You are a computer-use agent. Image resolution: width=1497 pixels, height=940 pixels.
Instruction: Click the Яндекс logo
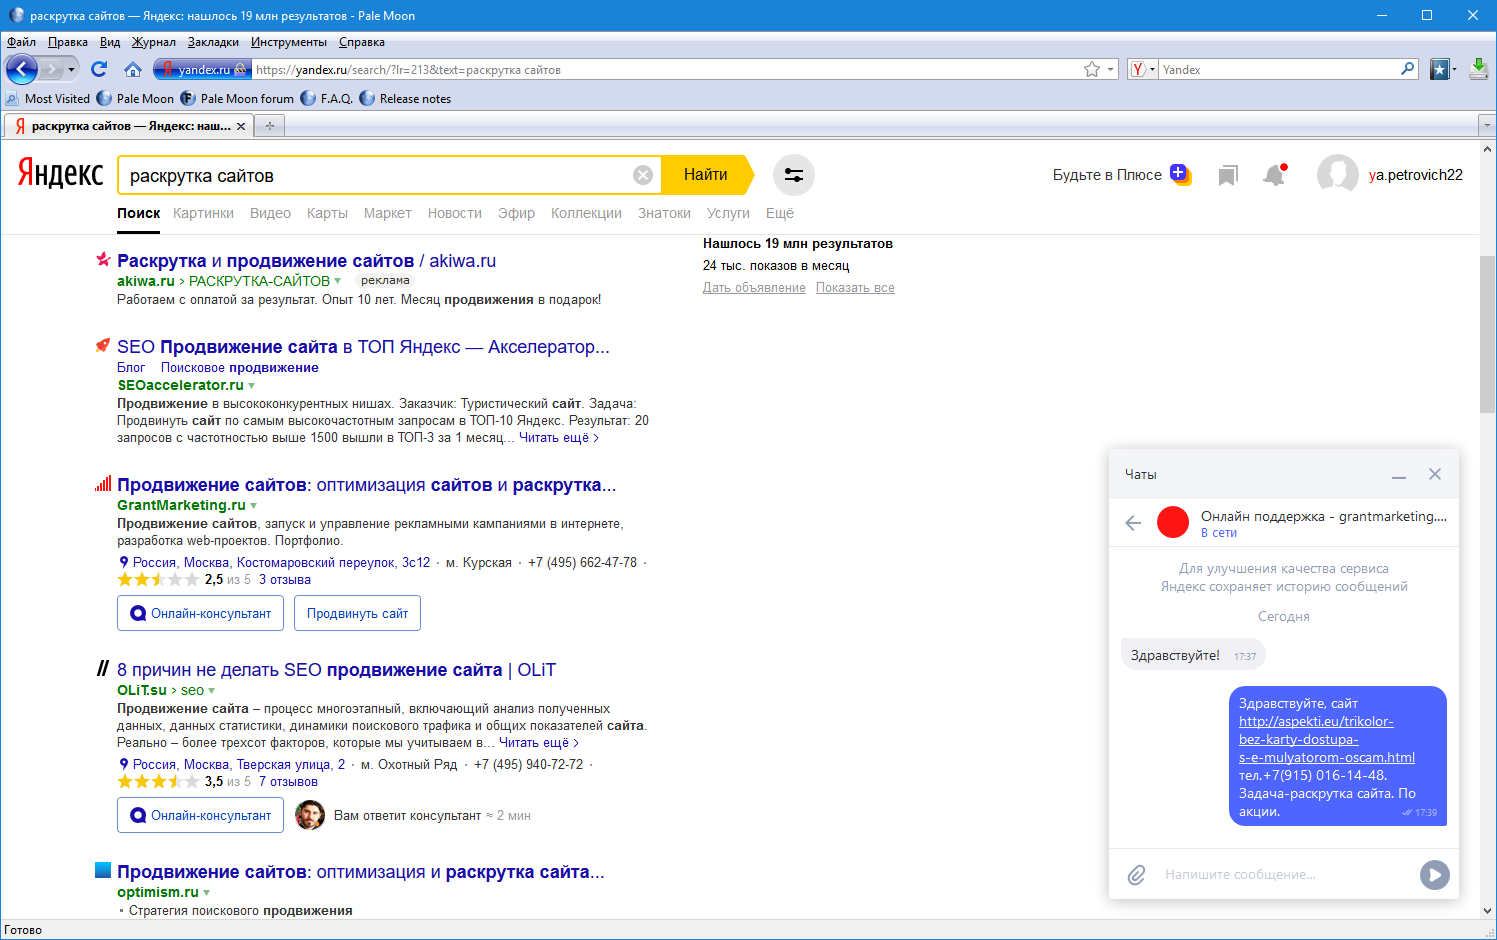pyautogui.click(x=61, y=174)
